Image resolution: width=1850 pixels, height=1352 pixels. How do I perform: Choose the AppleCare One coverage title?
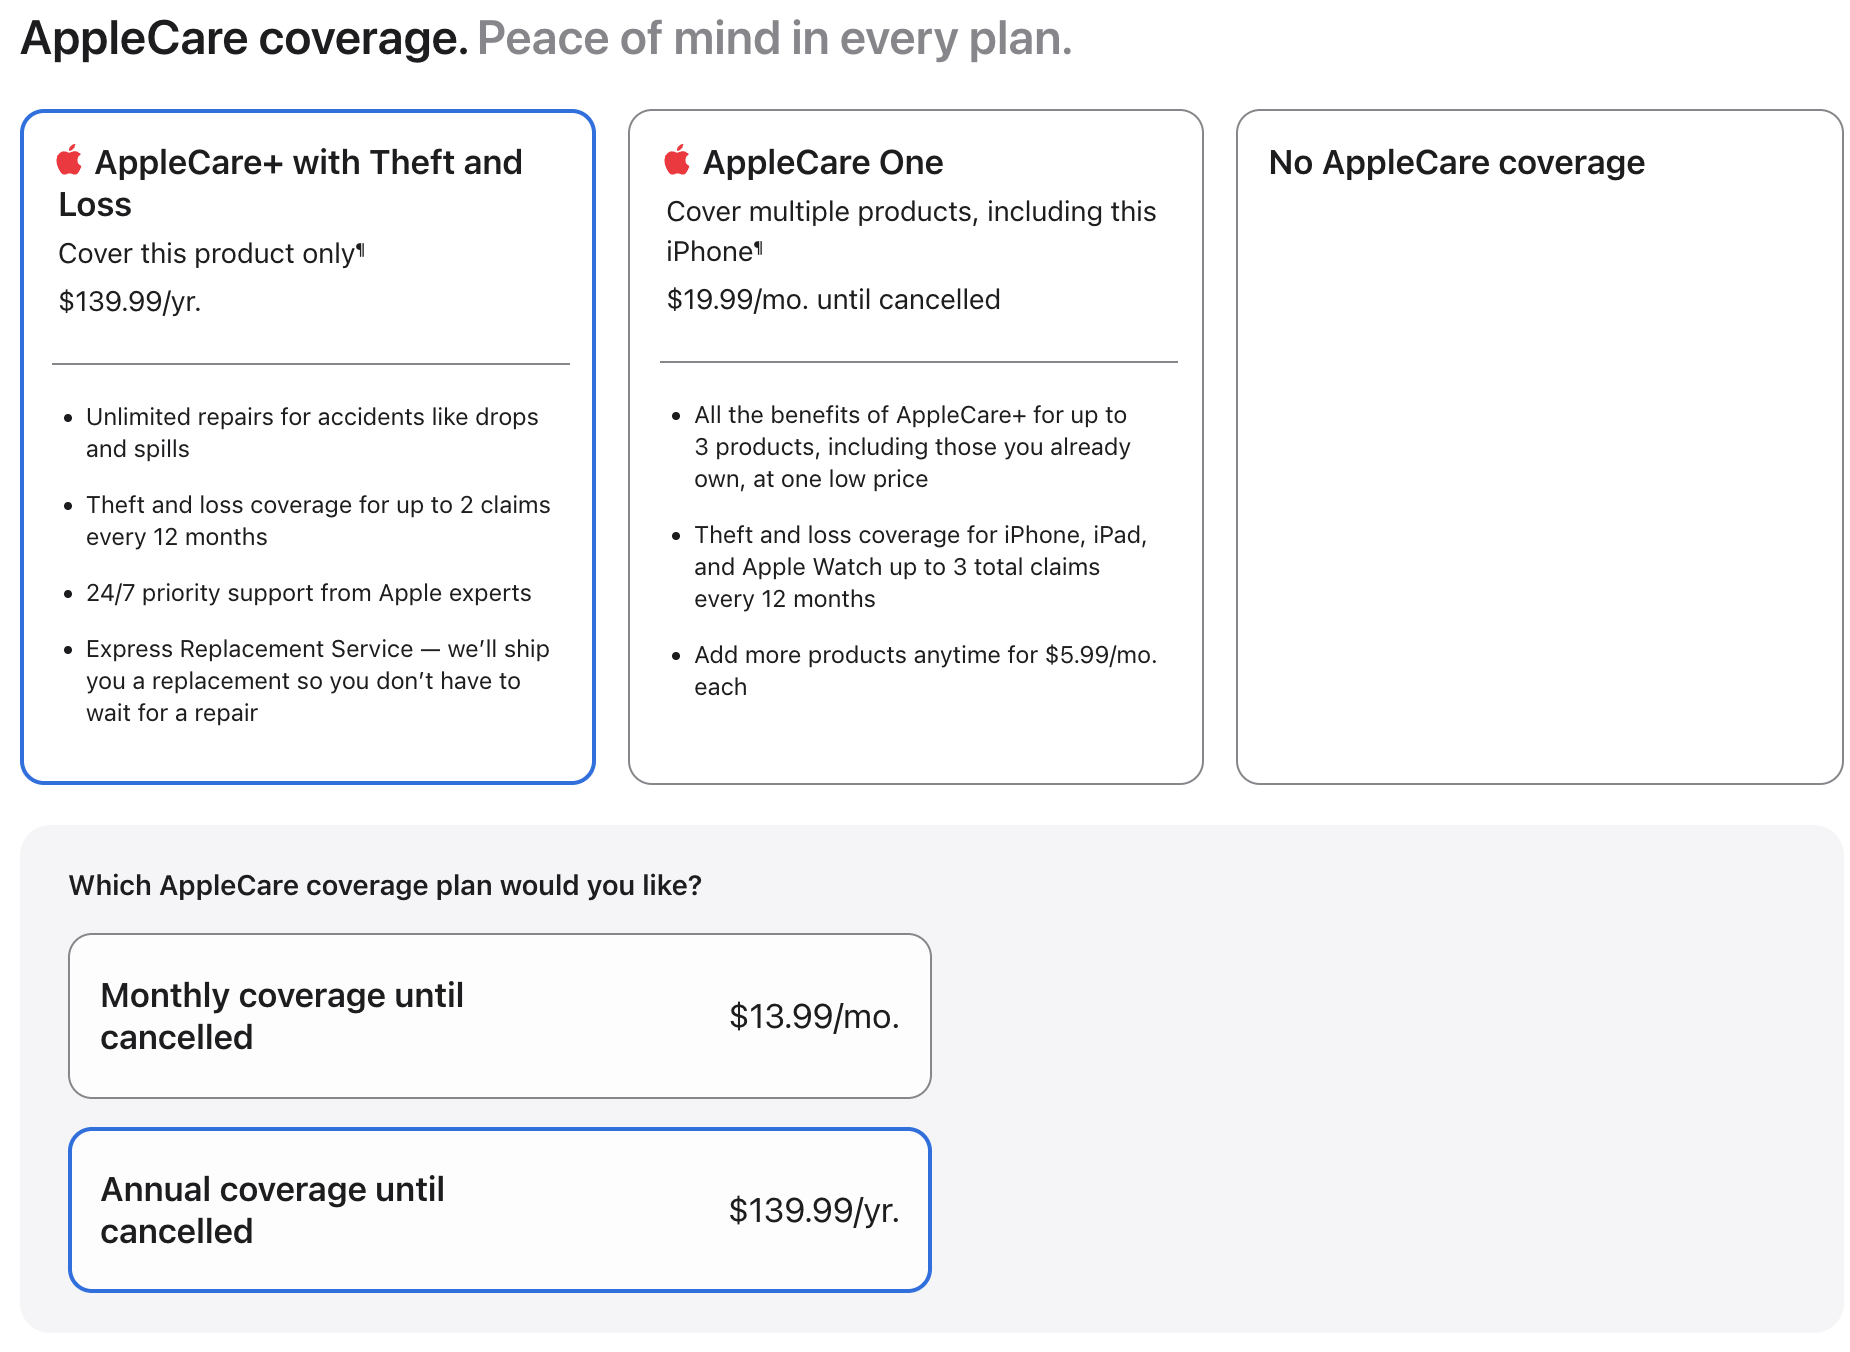(x=822, y=162)
